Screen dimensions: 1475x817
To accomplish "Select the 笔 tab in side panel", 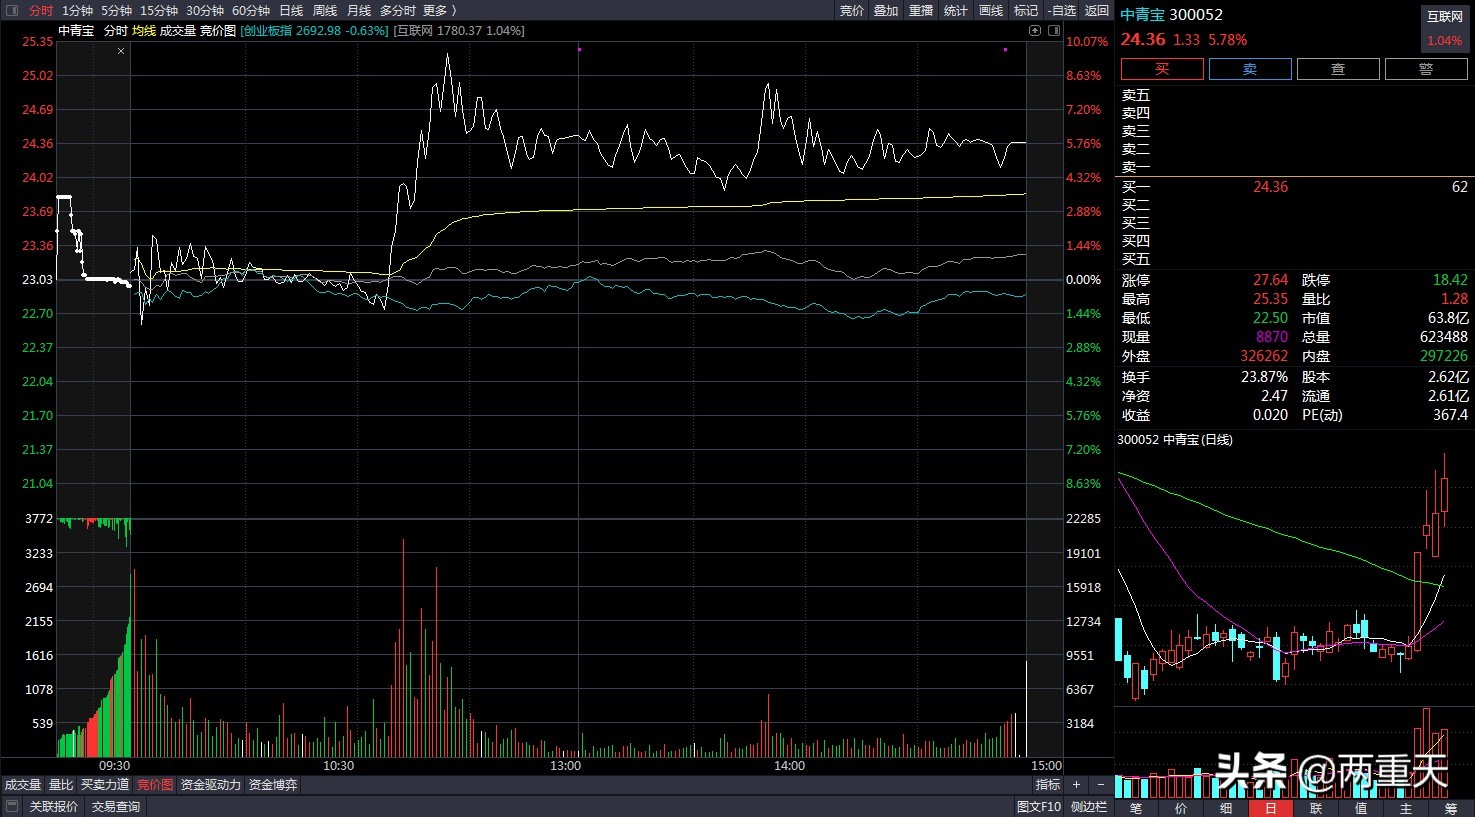I will click(x=1136, y=808).
